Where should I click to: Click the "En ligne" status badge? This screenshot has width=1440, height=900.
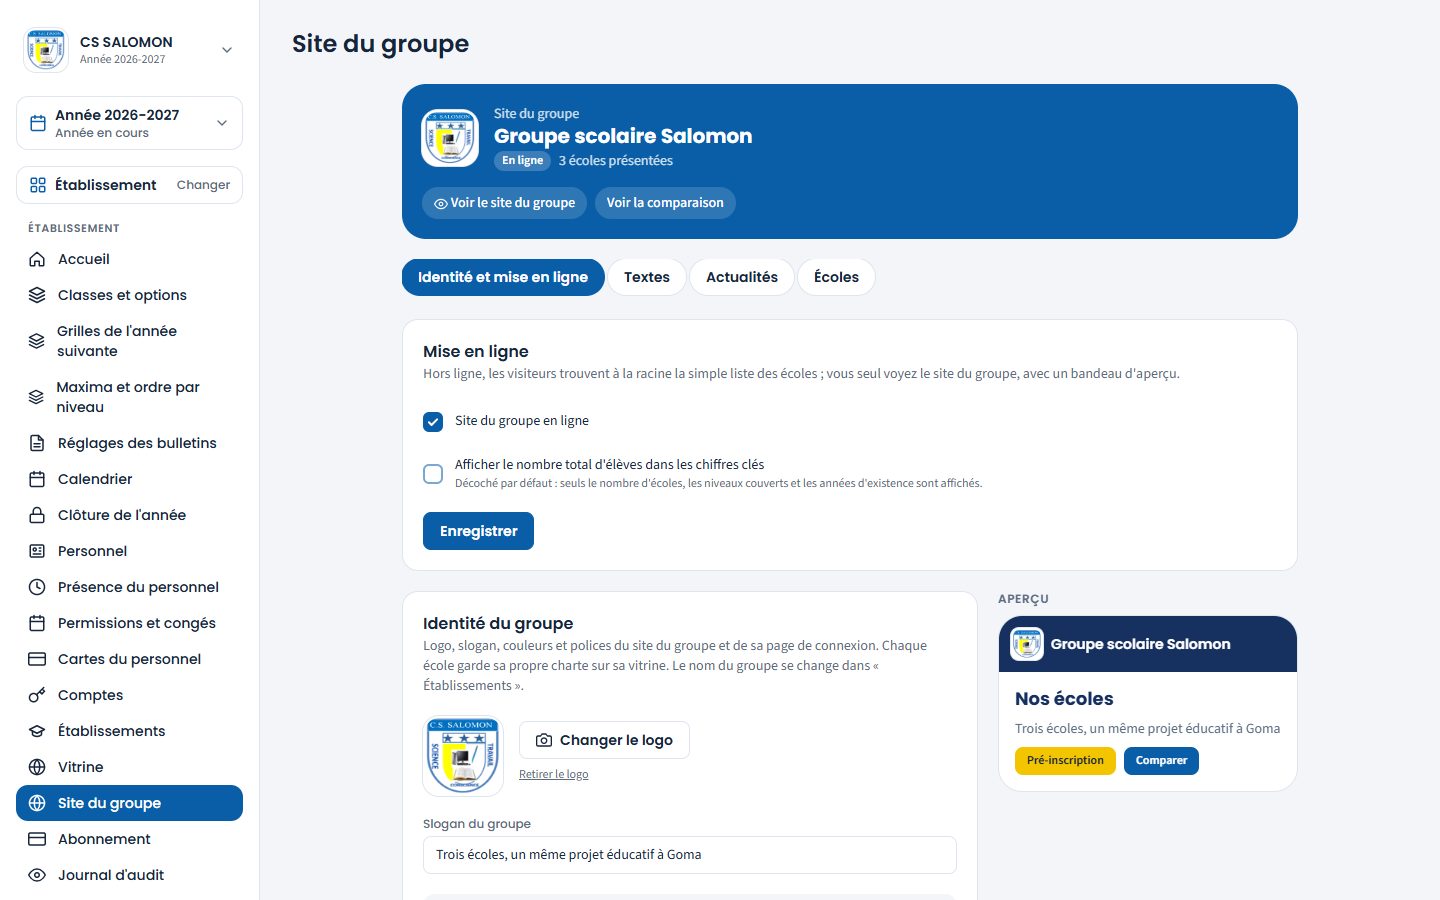pyautogui.click(x=522, y=161)
